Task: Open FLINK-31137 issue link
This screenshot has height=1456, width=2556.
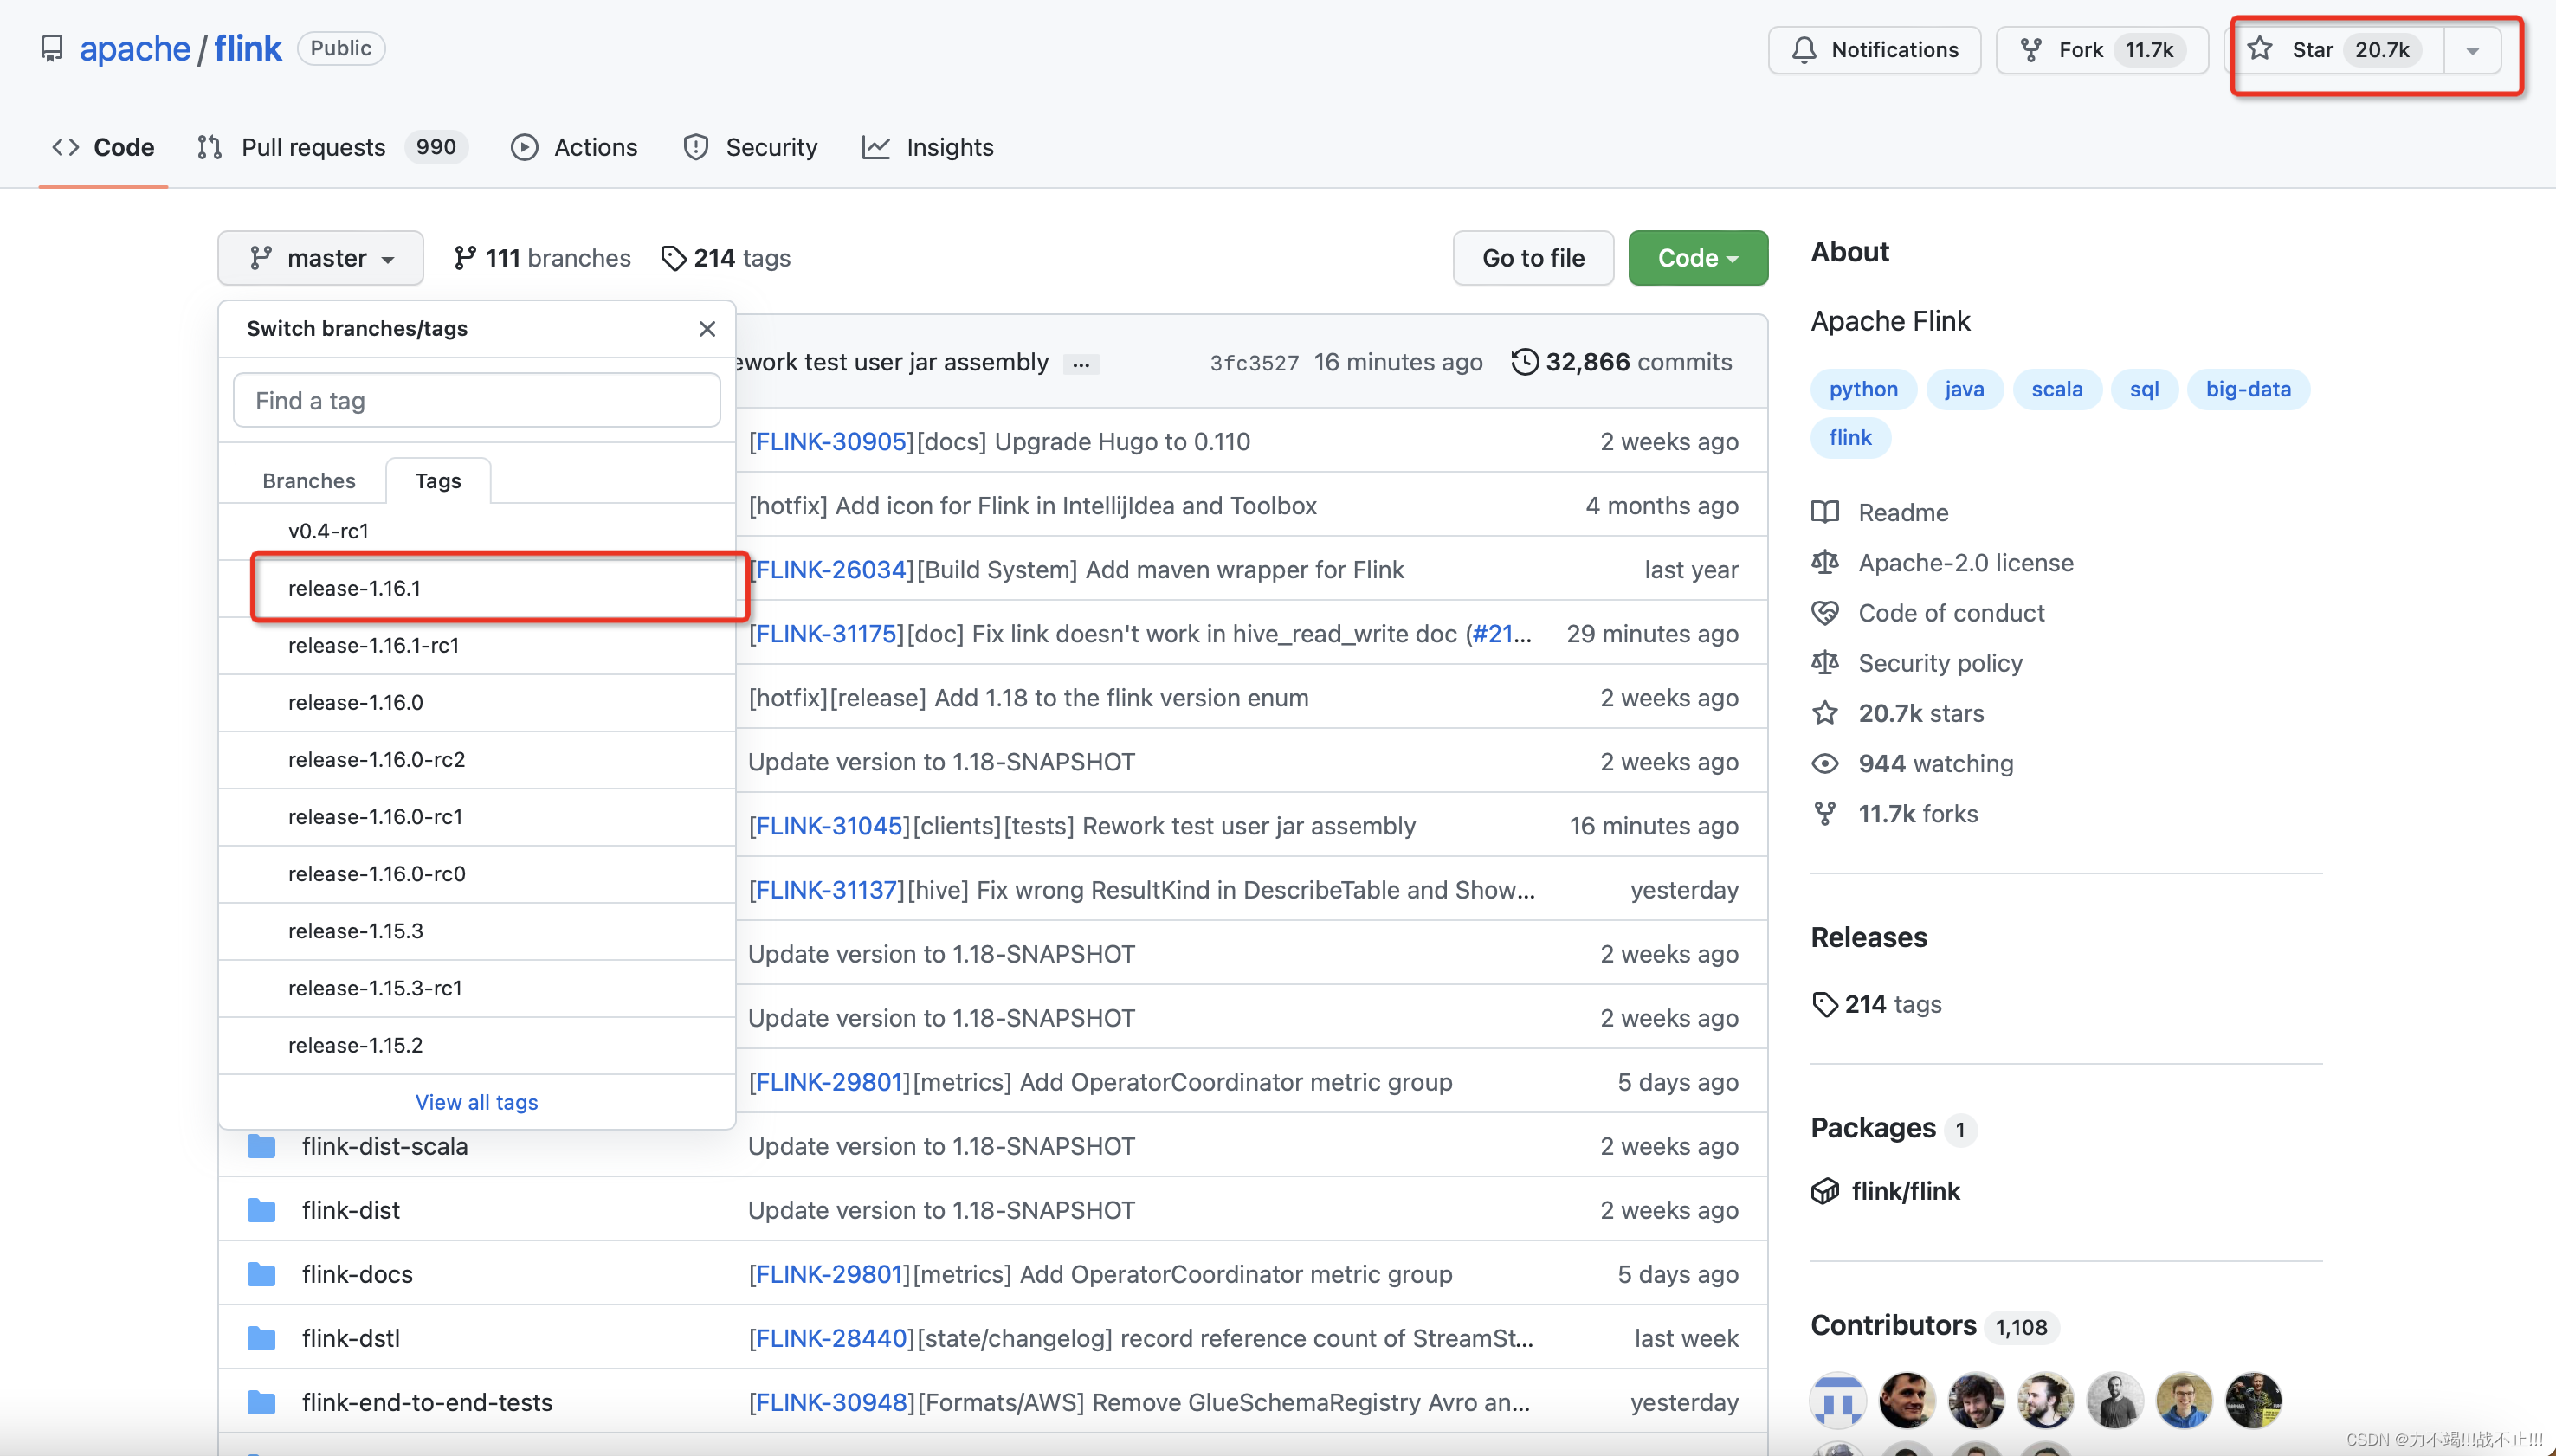Action: point(826,889)
